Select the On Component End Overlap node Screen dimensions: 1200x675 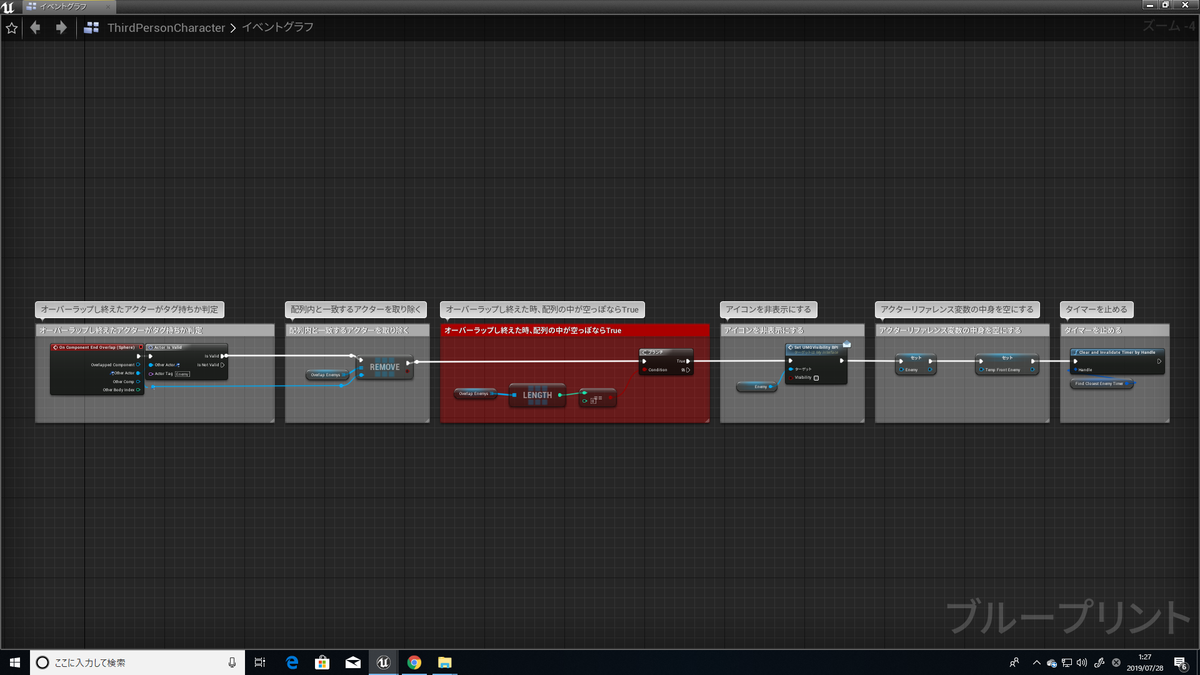(97, 368)
